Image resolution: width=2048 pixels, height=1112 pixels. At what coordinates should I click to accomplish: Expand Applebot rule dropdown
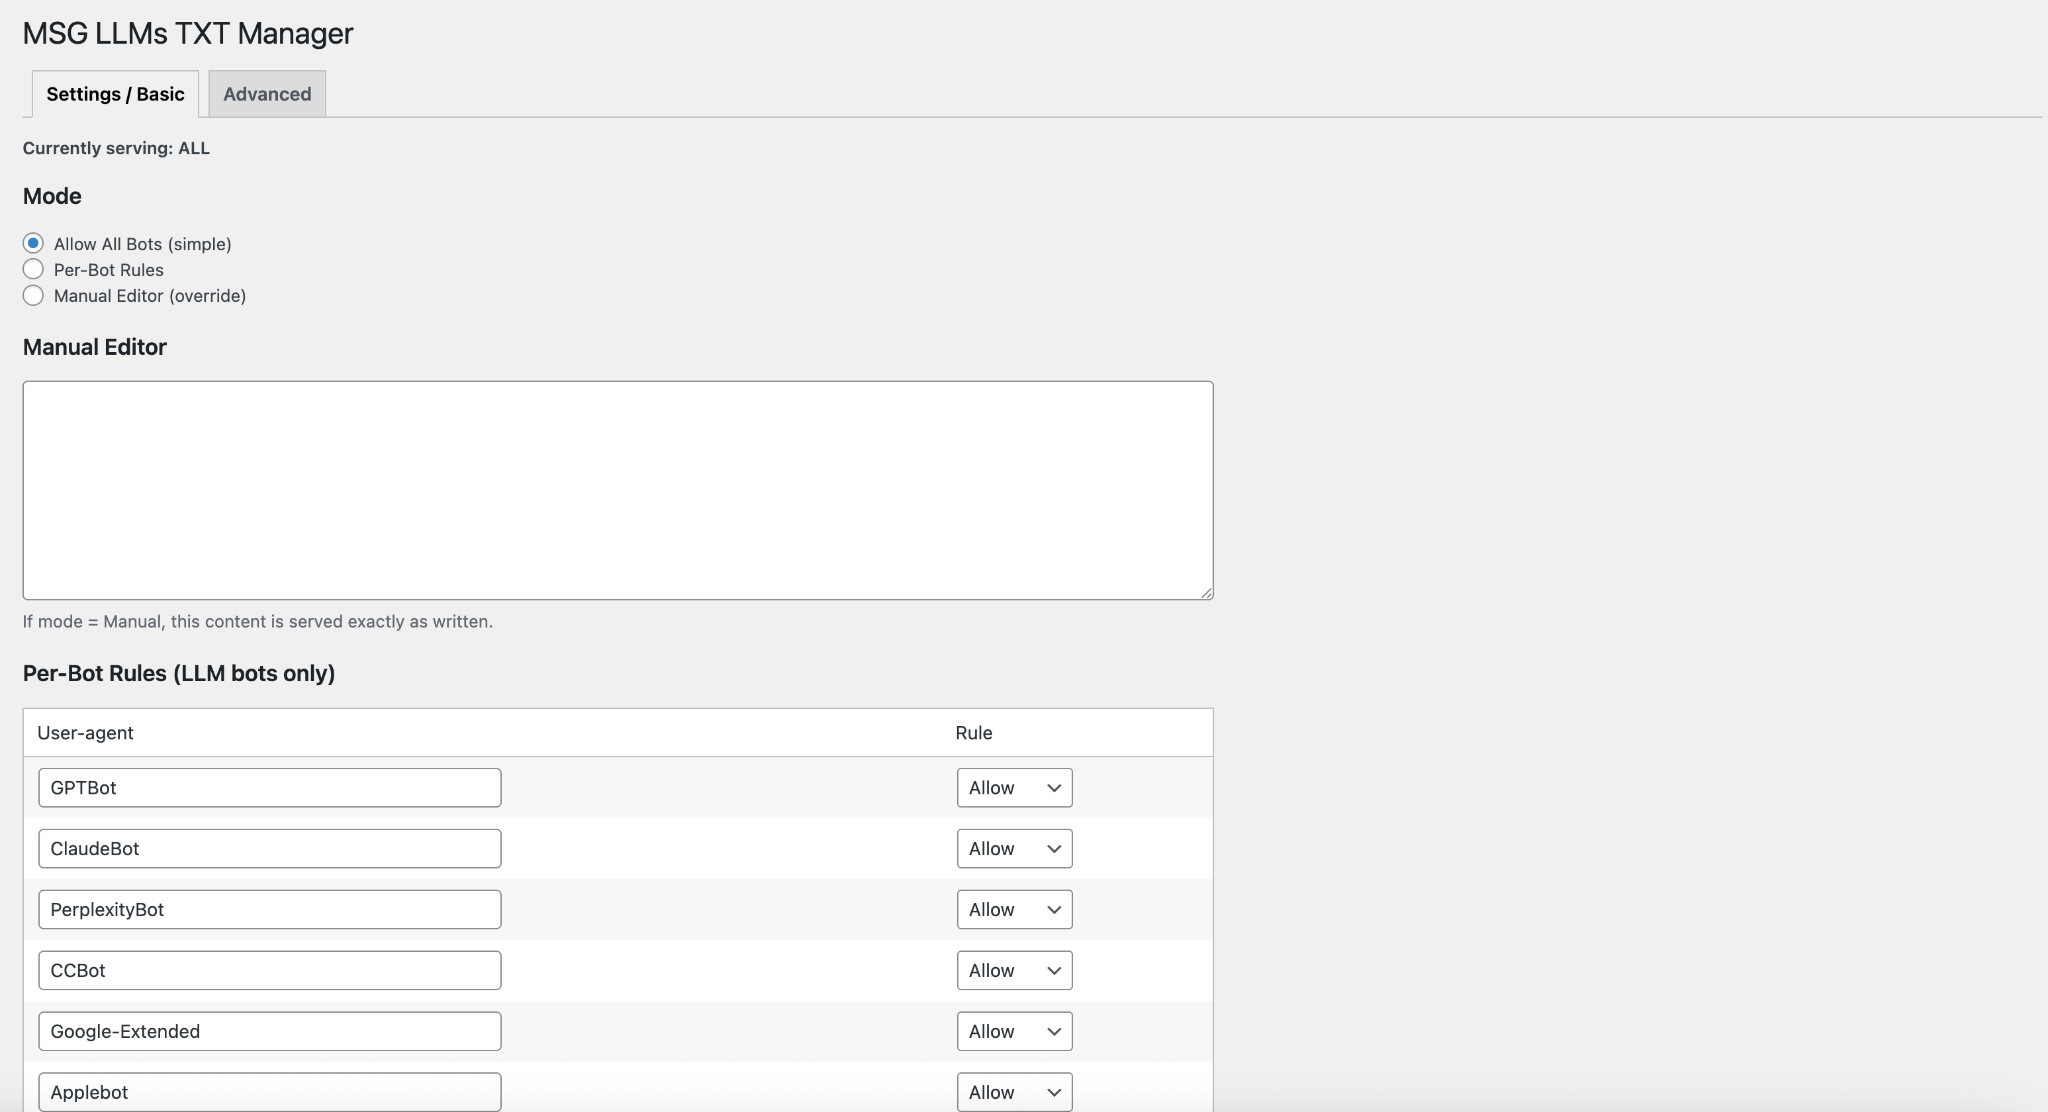pyautogui.click(x=1014, y=1092)
